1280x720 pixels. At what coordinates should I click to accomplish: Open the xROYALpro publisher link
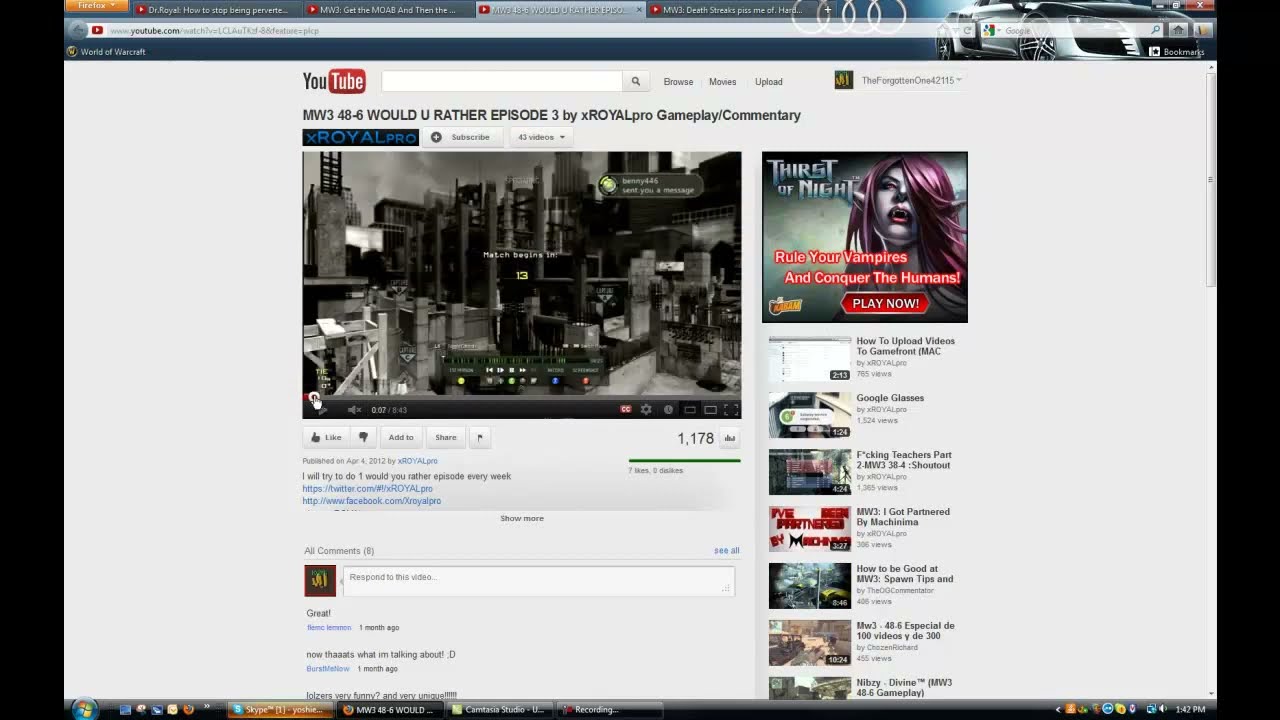418,461
